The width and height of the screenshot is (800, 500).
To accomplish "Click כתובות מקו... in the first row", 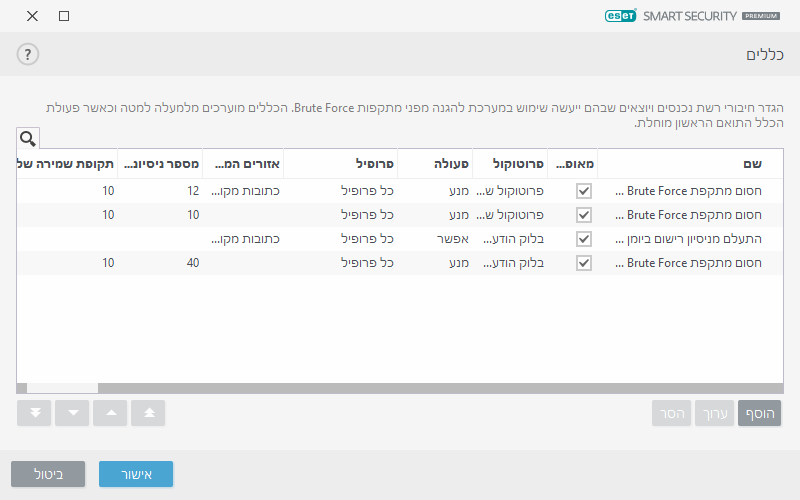I will point(245,191).
